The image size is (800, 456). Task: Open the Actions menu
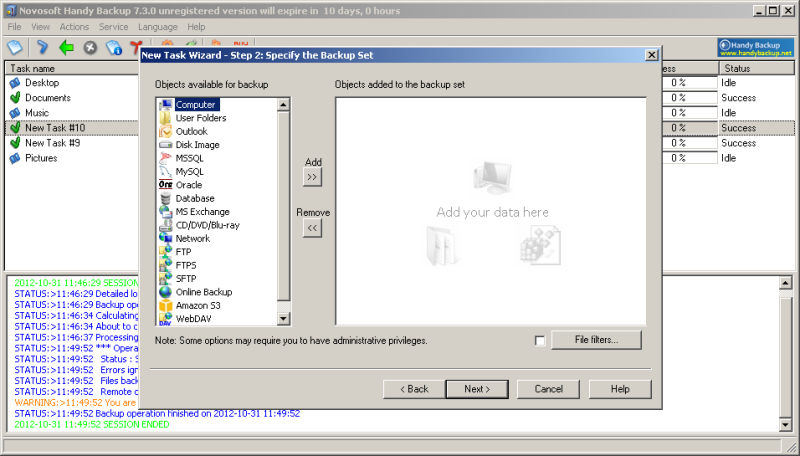74,26
